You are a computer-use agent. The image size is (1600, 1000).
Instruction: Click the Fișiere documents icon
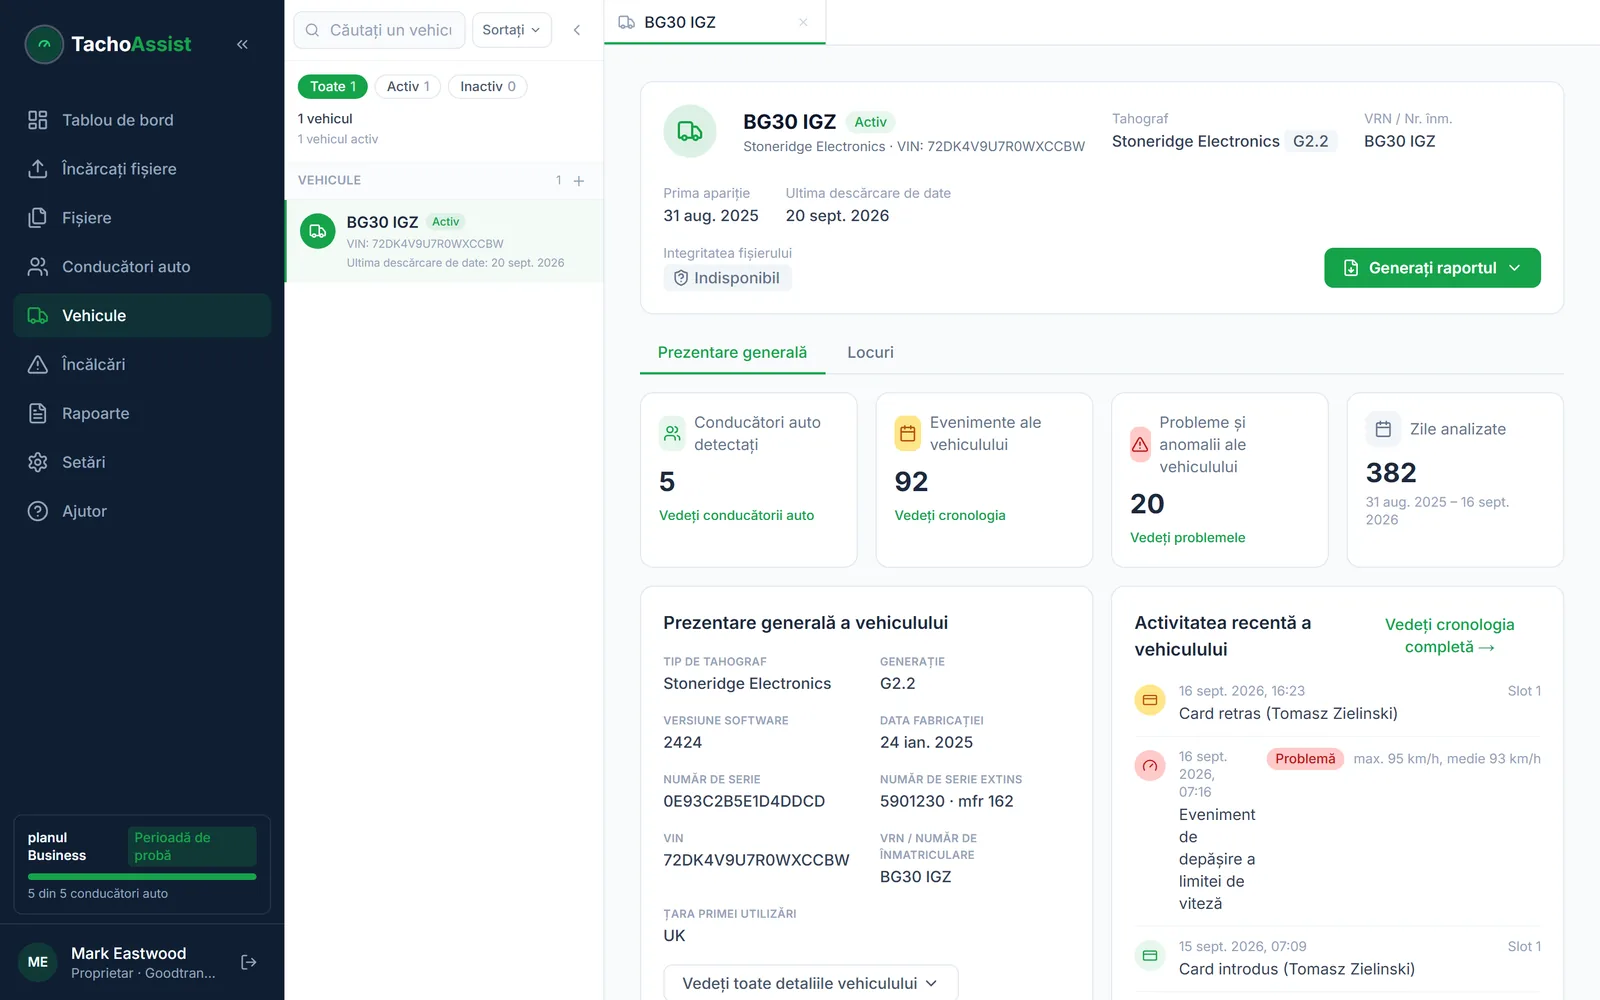point(38,218)
